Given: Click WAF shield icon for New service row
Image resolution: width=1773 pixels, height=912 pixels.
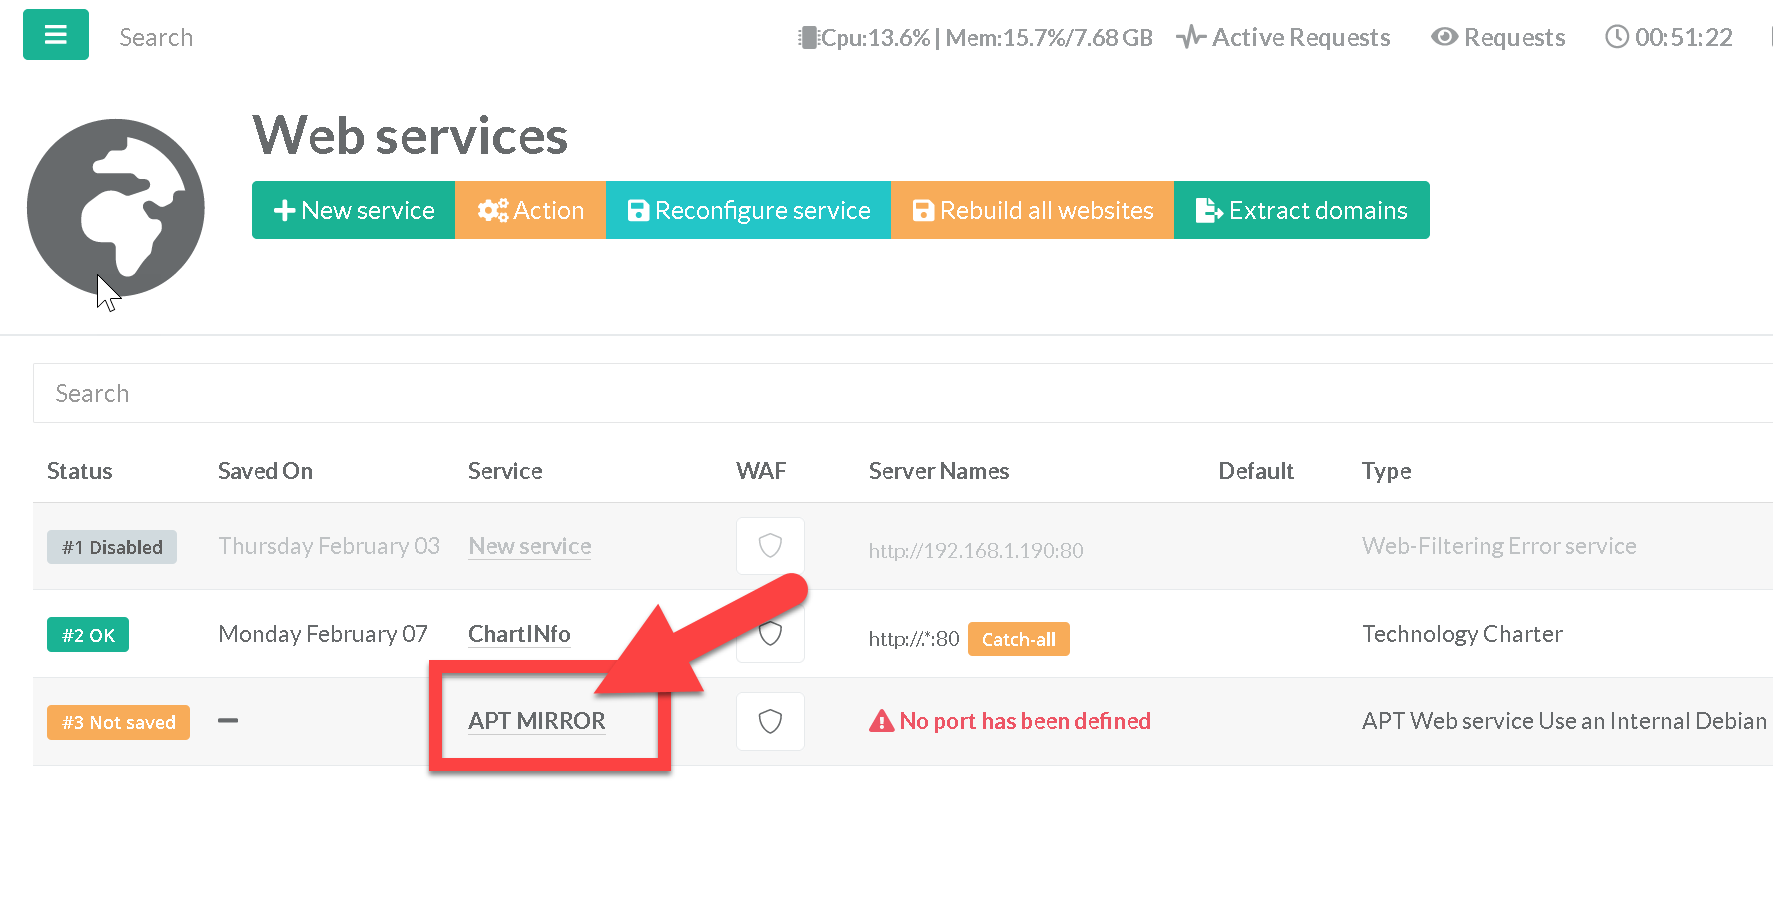Looking at the screenshot, I should 770,546.
